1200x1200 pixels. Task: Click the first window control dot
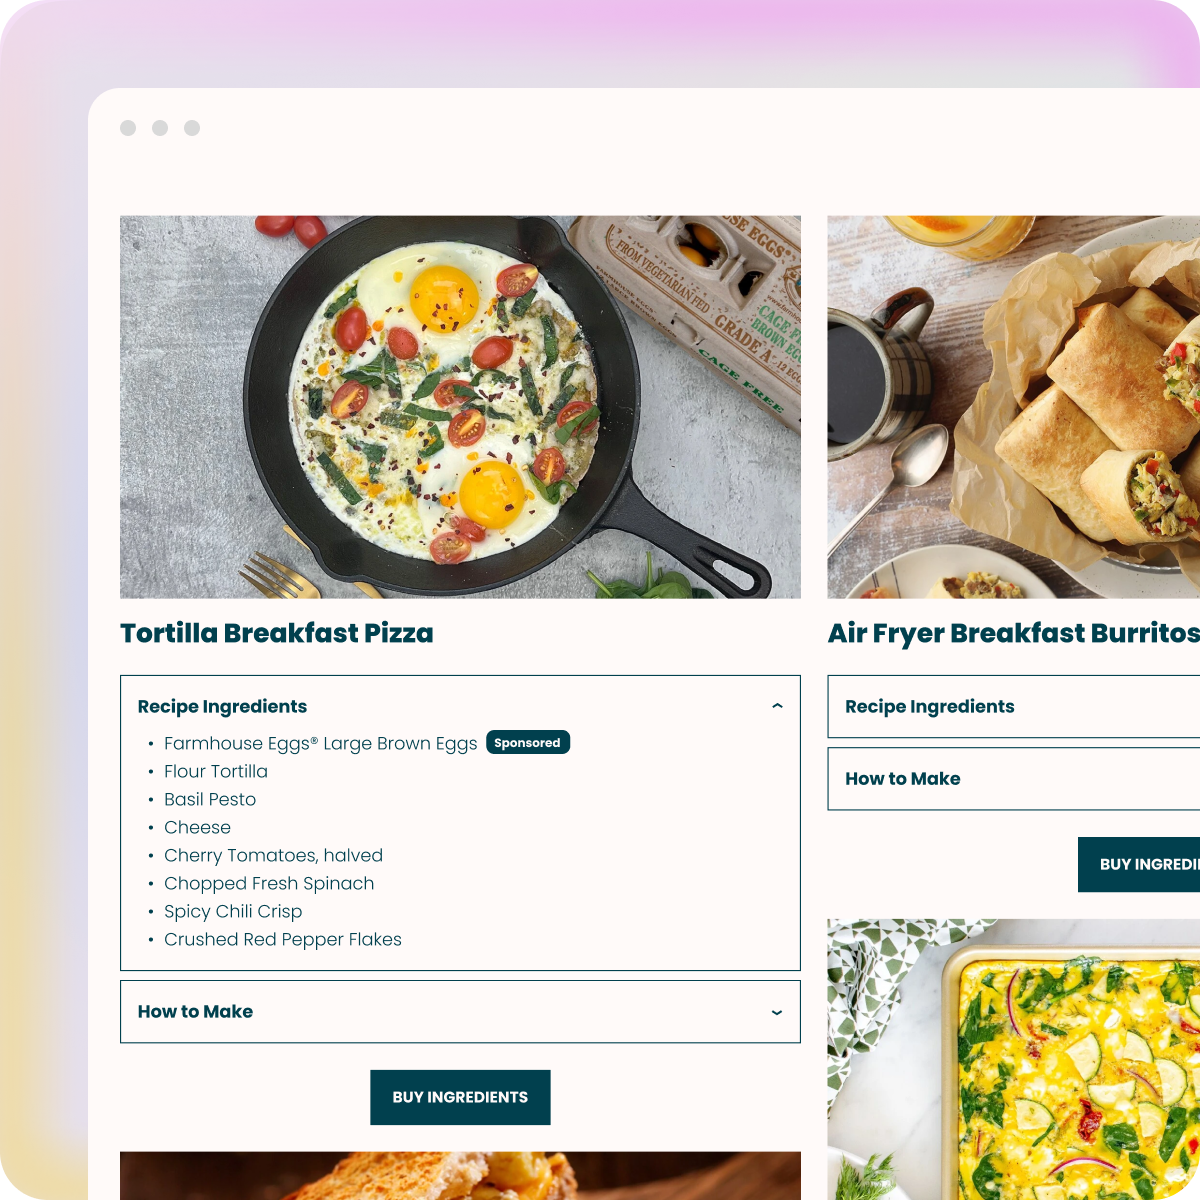tap(128, 128)
